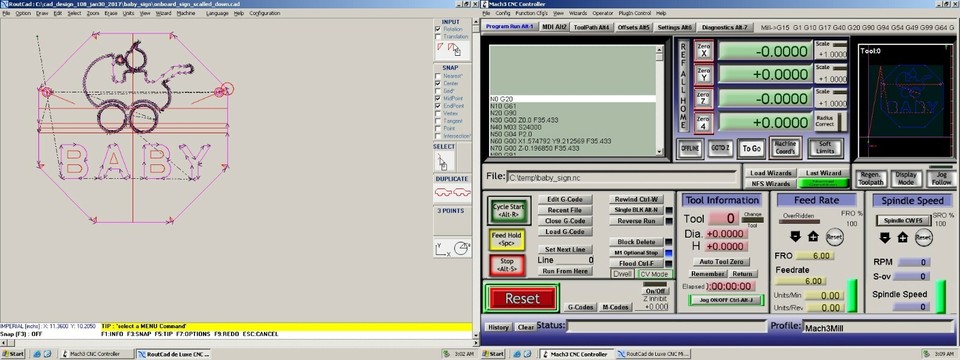Click the To Go button
Screen dimensions: 960x360
(x=751, y=148)
